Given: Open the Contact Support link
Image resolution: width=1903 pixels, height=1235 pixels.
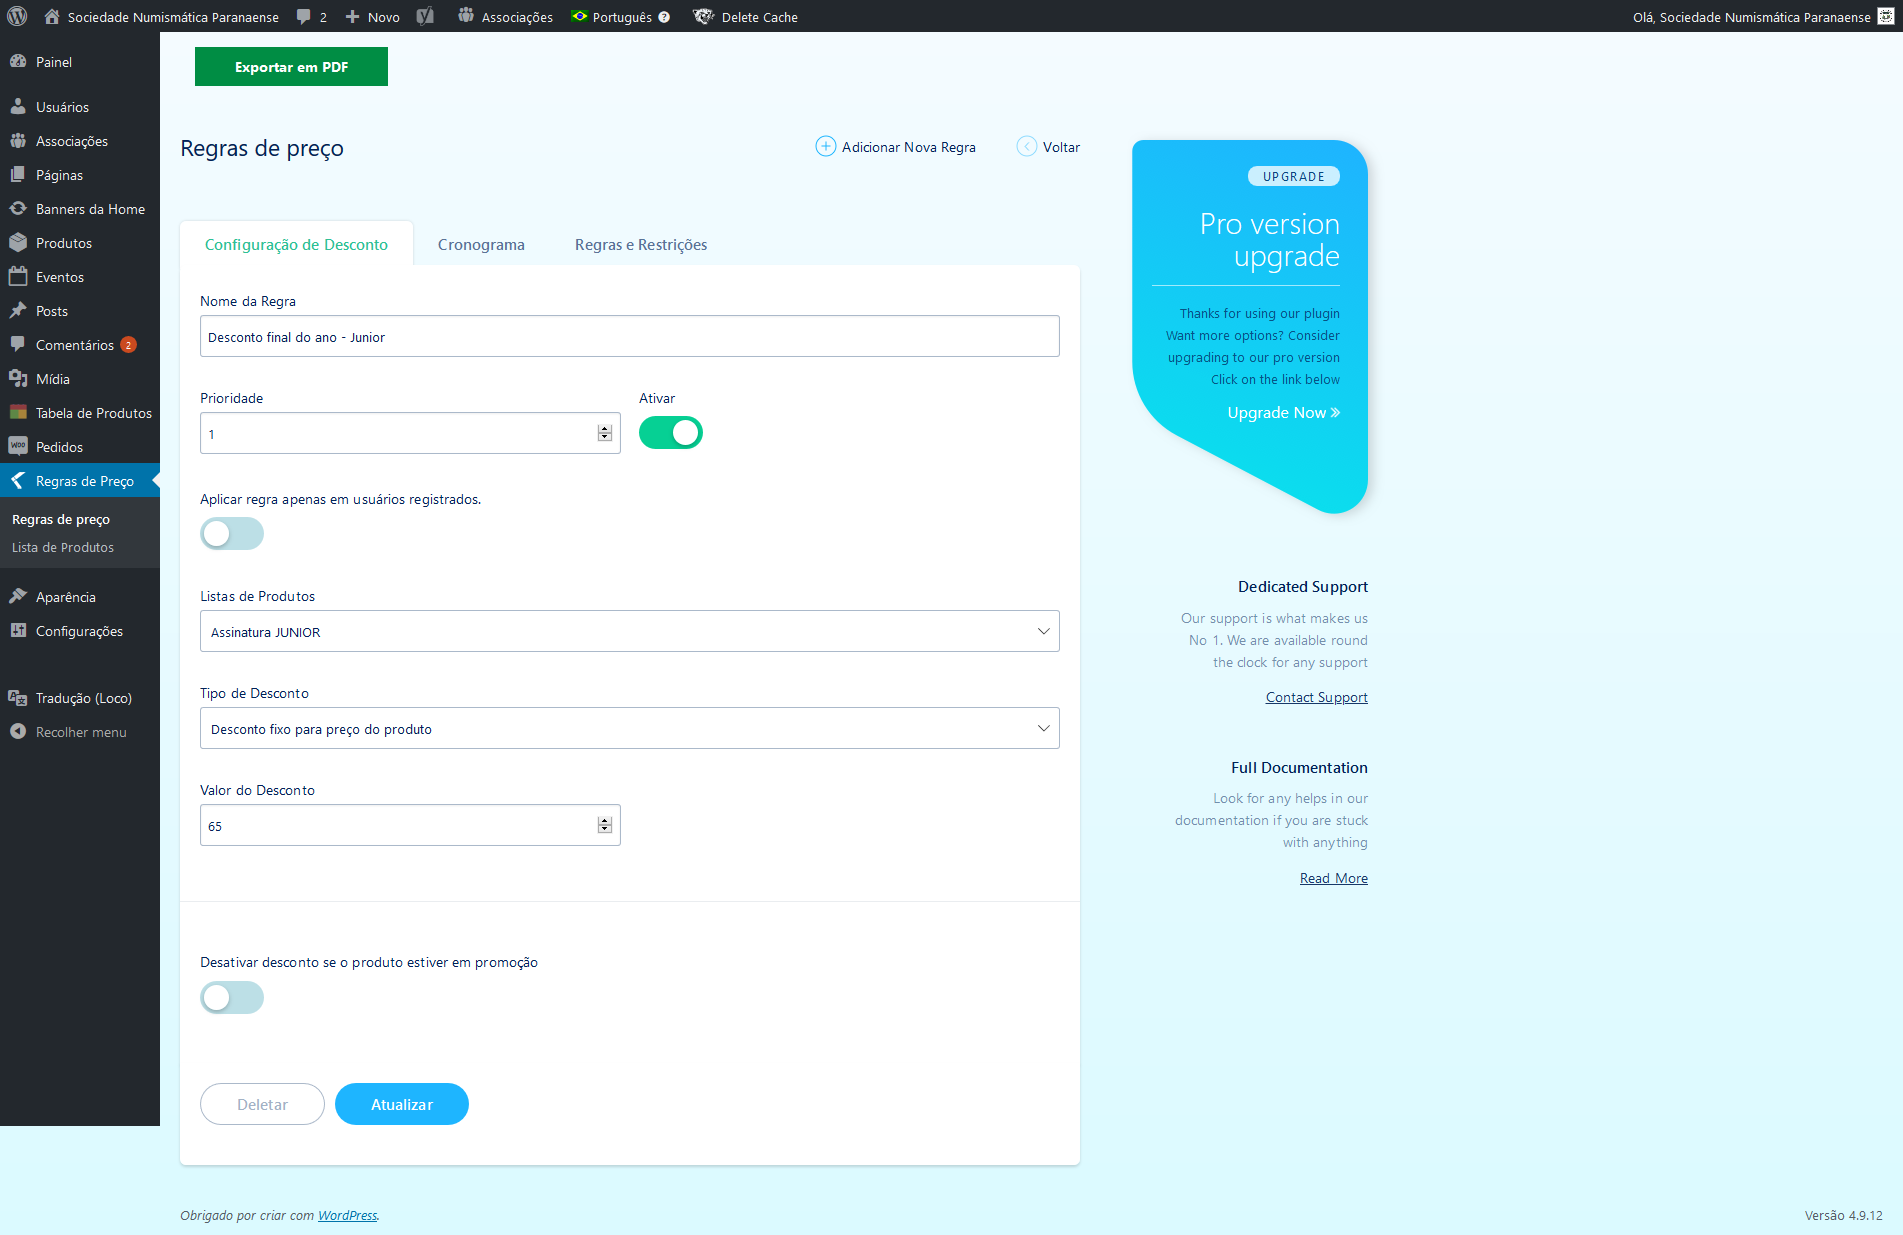Looking at the screenshot, I should click(1317, 697).
